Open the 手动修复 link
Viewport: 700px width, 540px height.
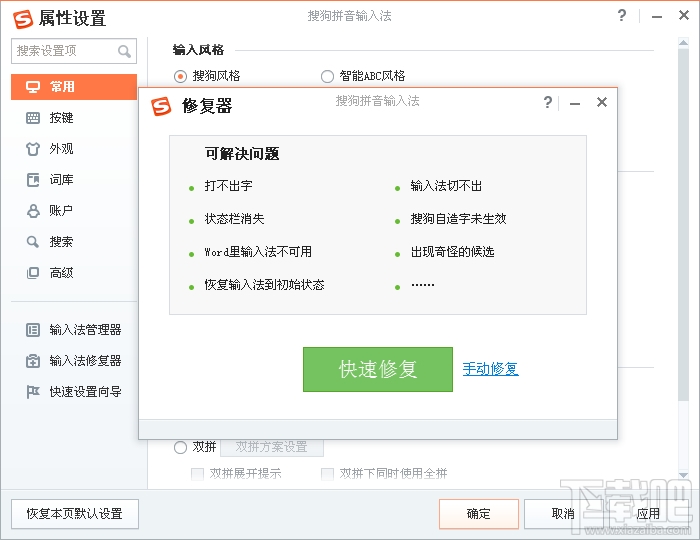pos(490,369)
